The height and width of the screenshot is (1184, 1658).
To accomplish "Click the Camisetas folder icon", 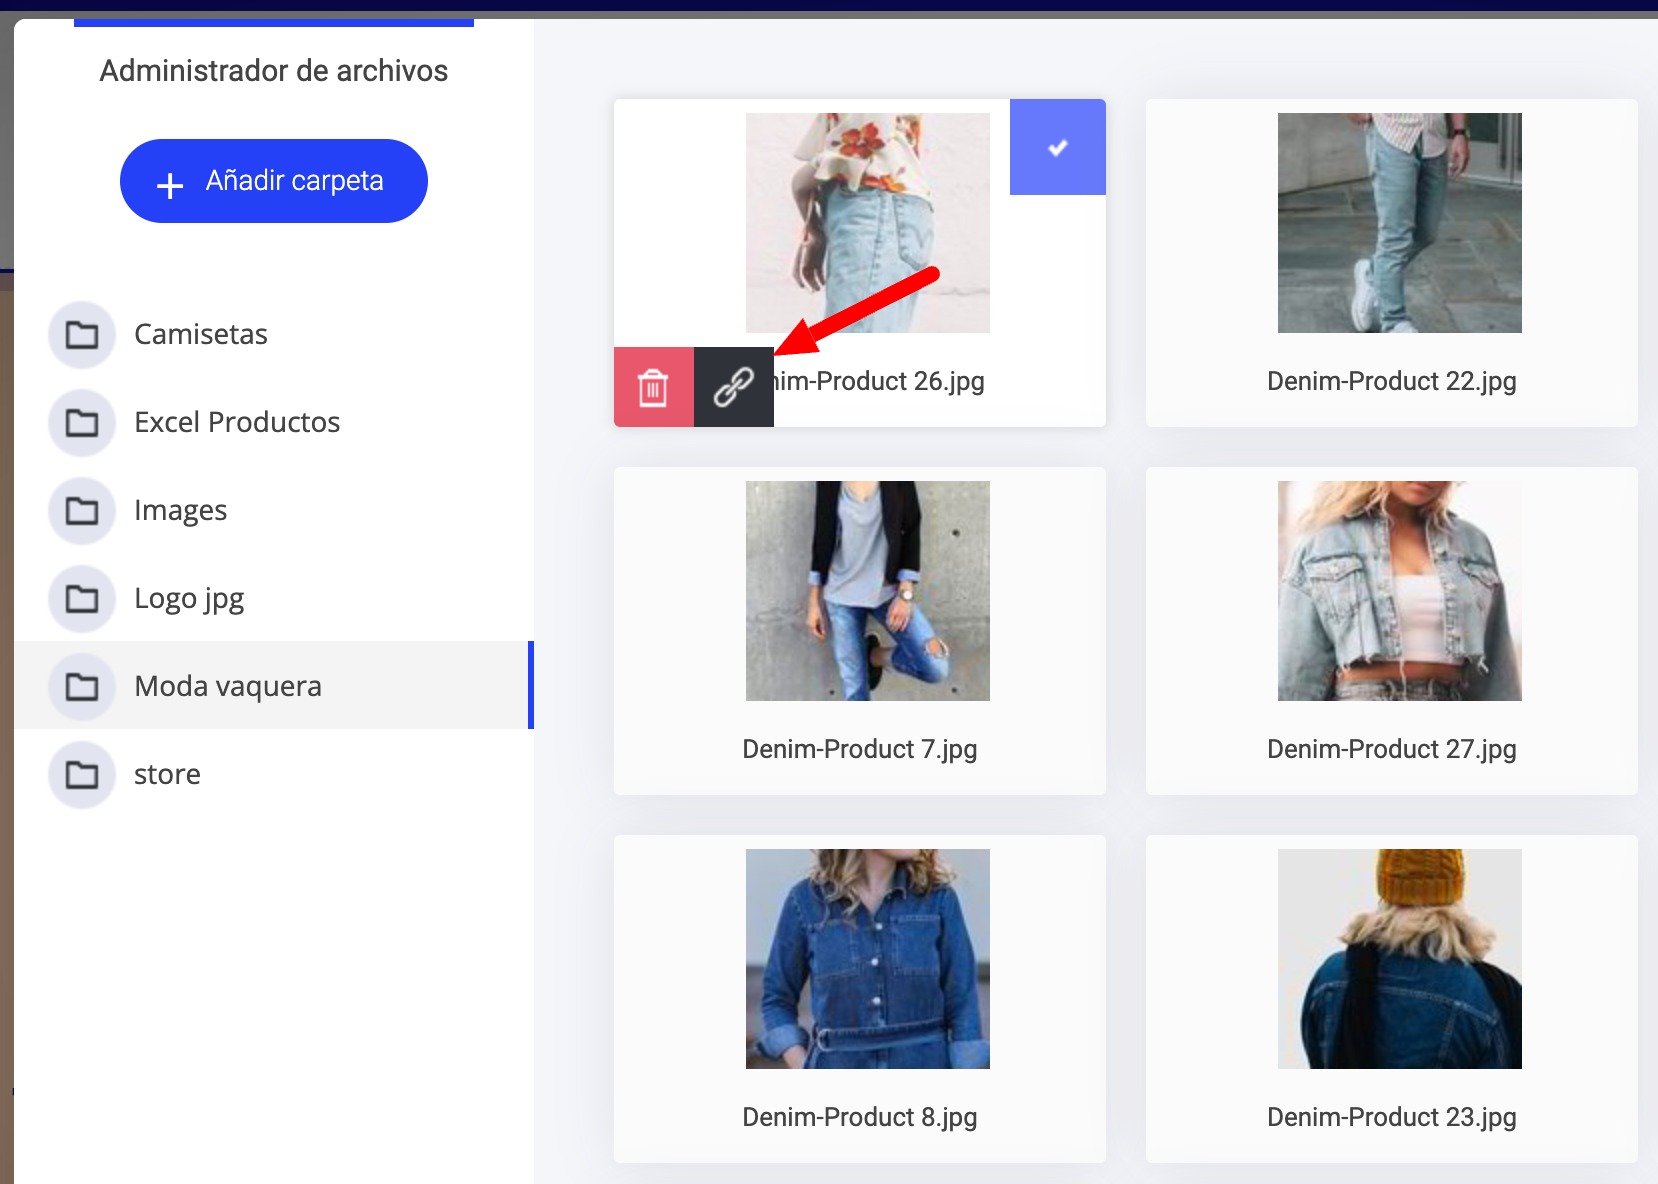I will click(82, 334).
